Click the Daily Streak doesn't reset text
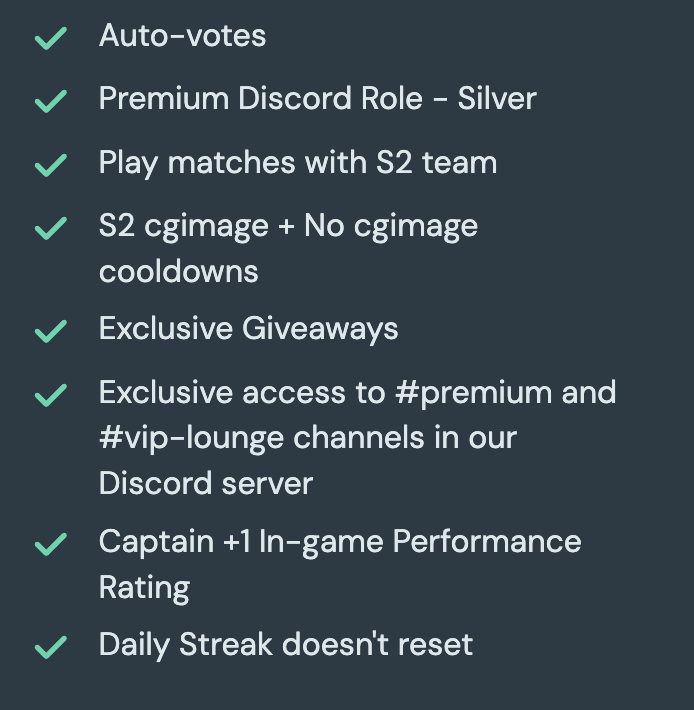694x710 pixels. tap(285, 645)
